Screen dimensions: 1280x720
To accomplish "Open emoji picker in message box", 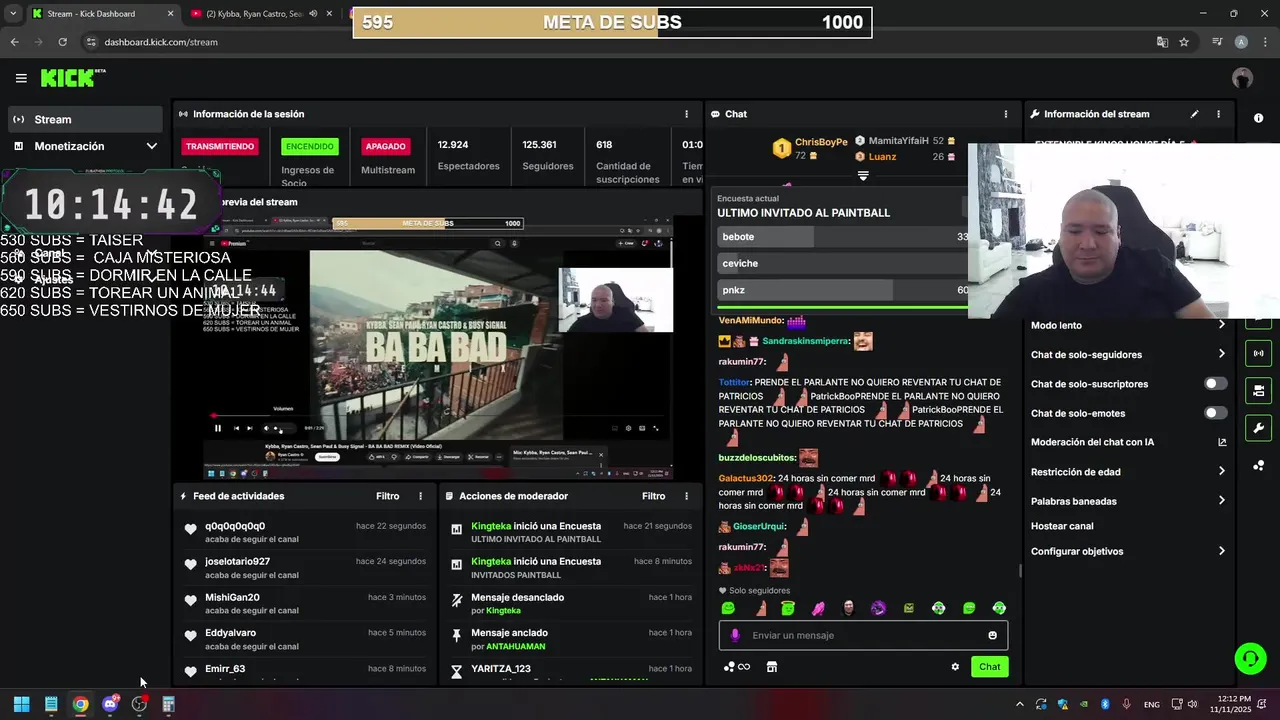I will tap(992, 635).
